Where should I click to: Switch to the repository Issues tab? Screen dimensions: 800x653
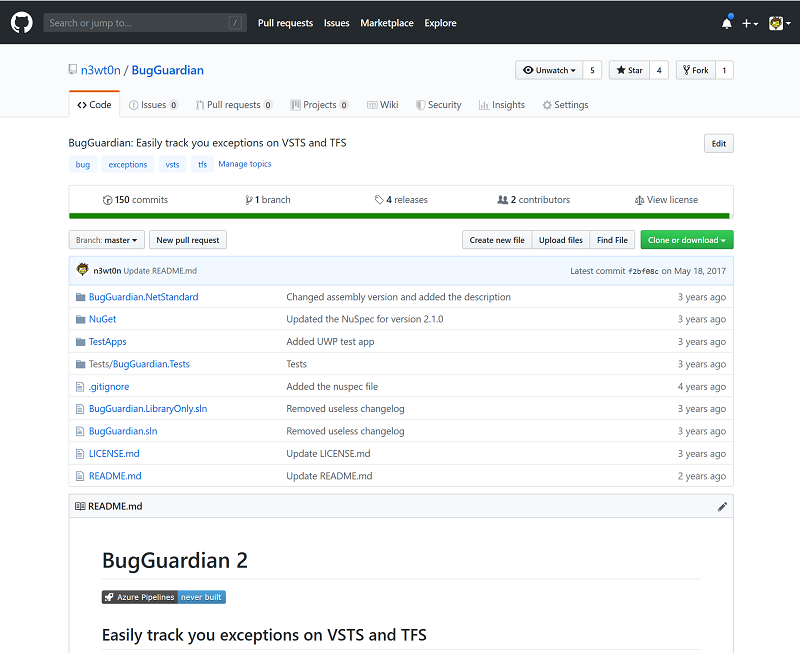(x=153, y=105)
